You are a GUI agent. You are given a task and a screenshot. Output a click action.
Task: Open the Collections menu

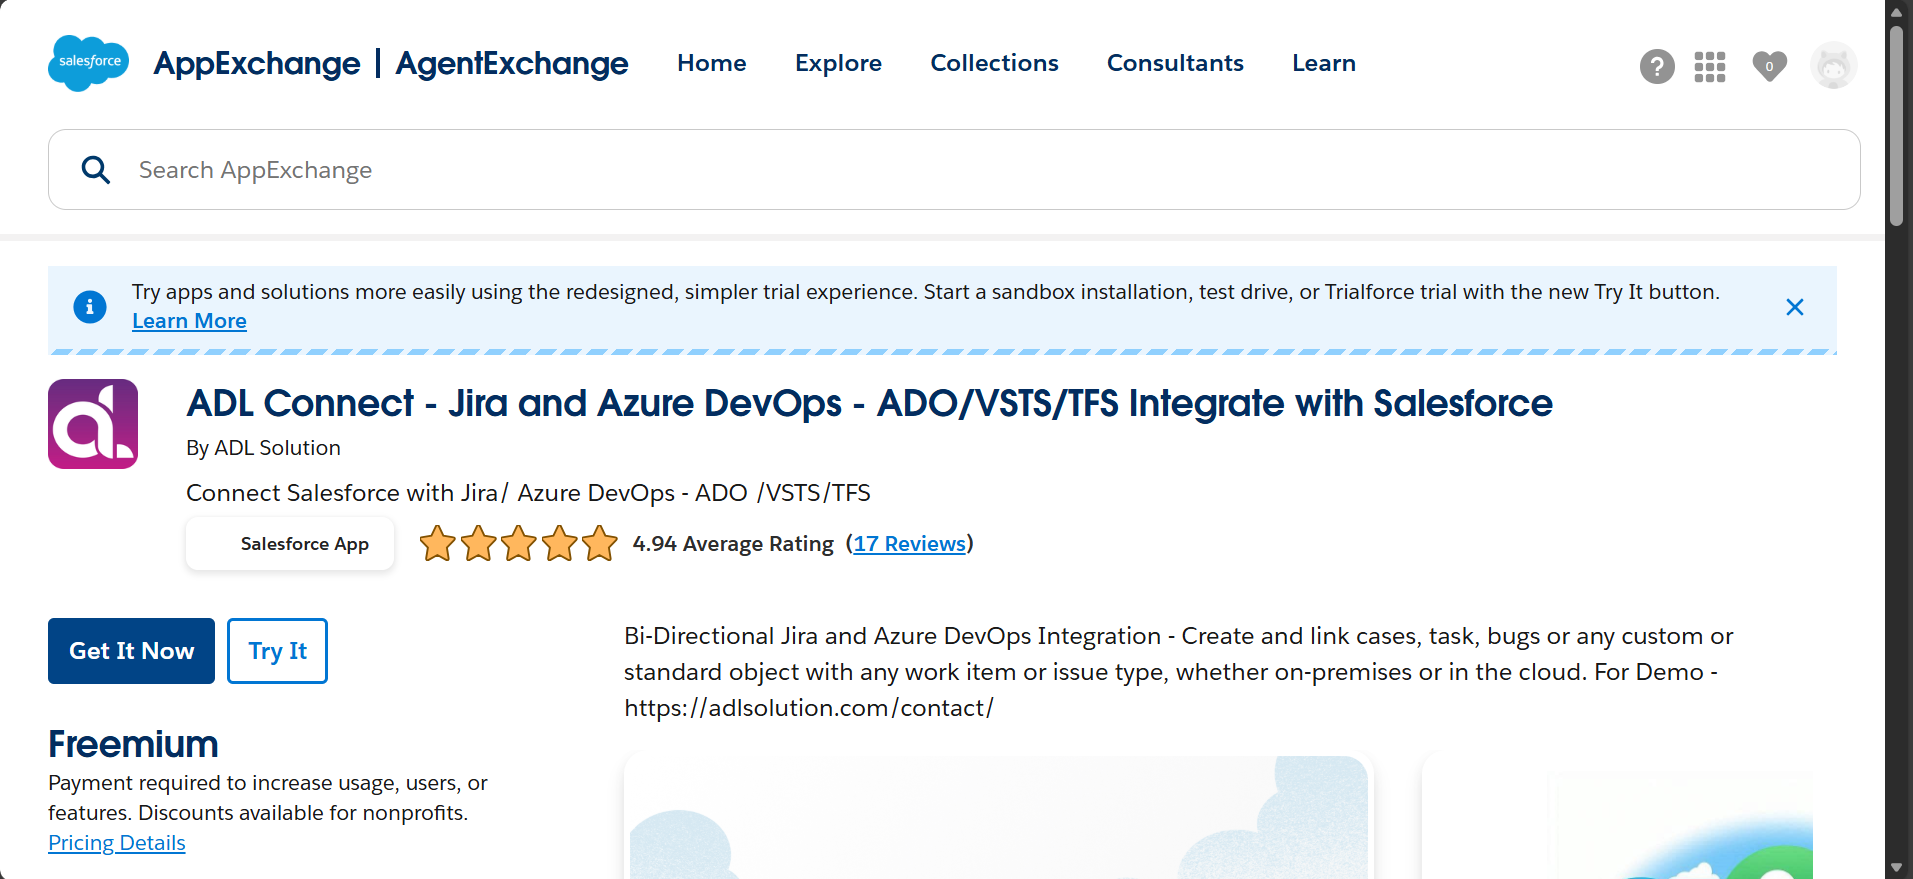coord(994,63)
